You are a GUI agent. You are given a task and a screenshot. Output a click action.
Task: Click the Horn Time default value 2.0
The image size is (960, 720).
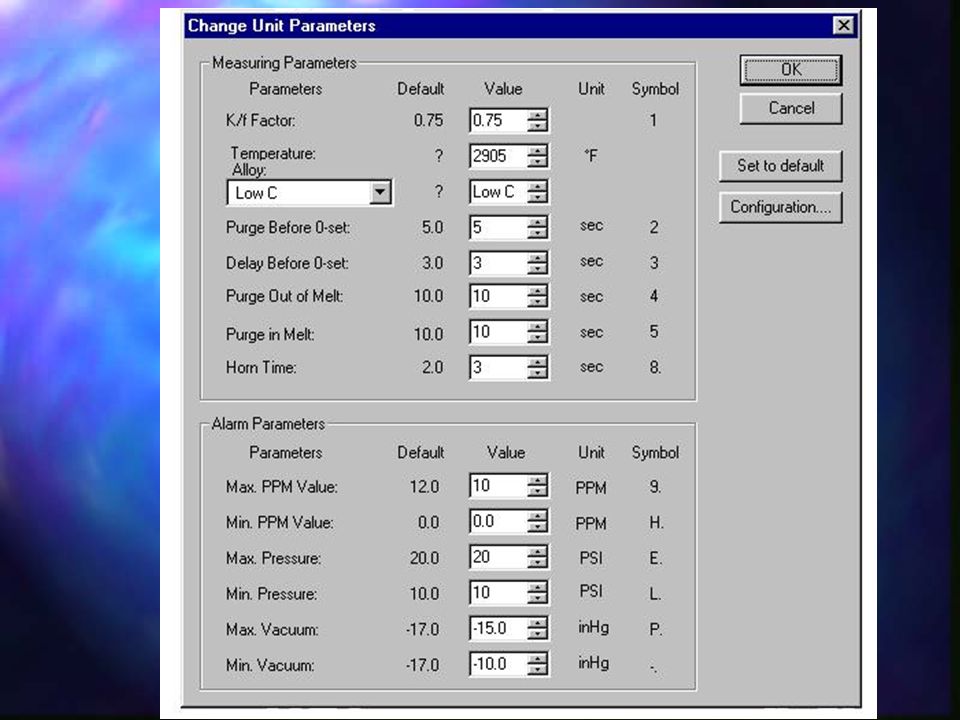432,367
